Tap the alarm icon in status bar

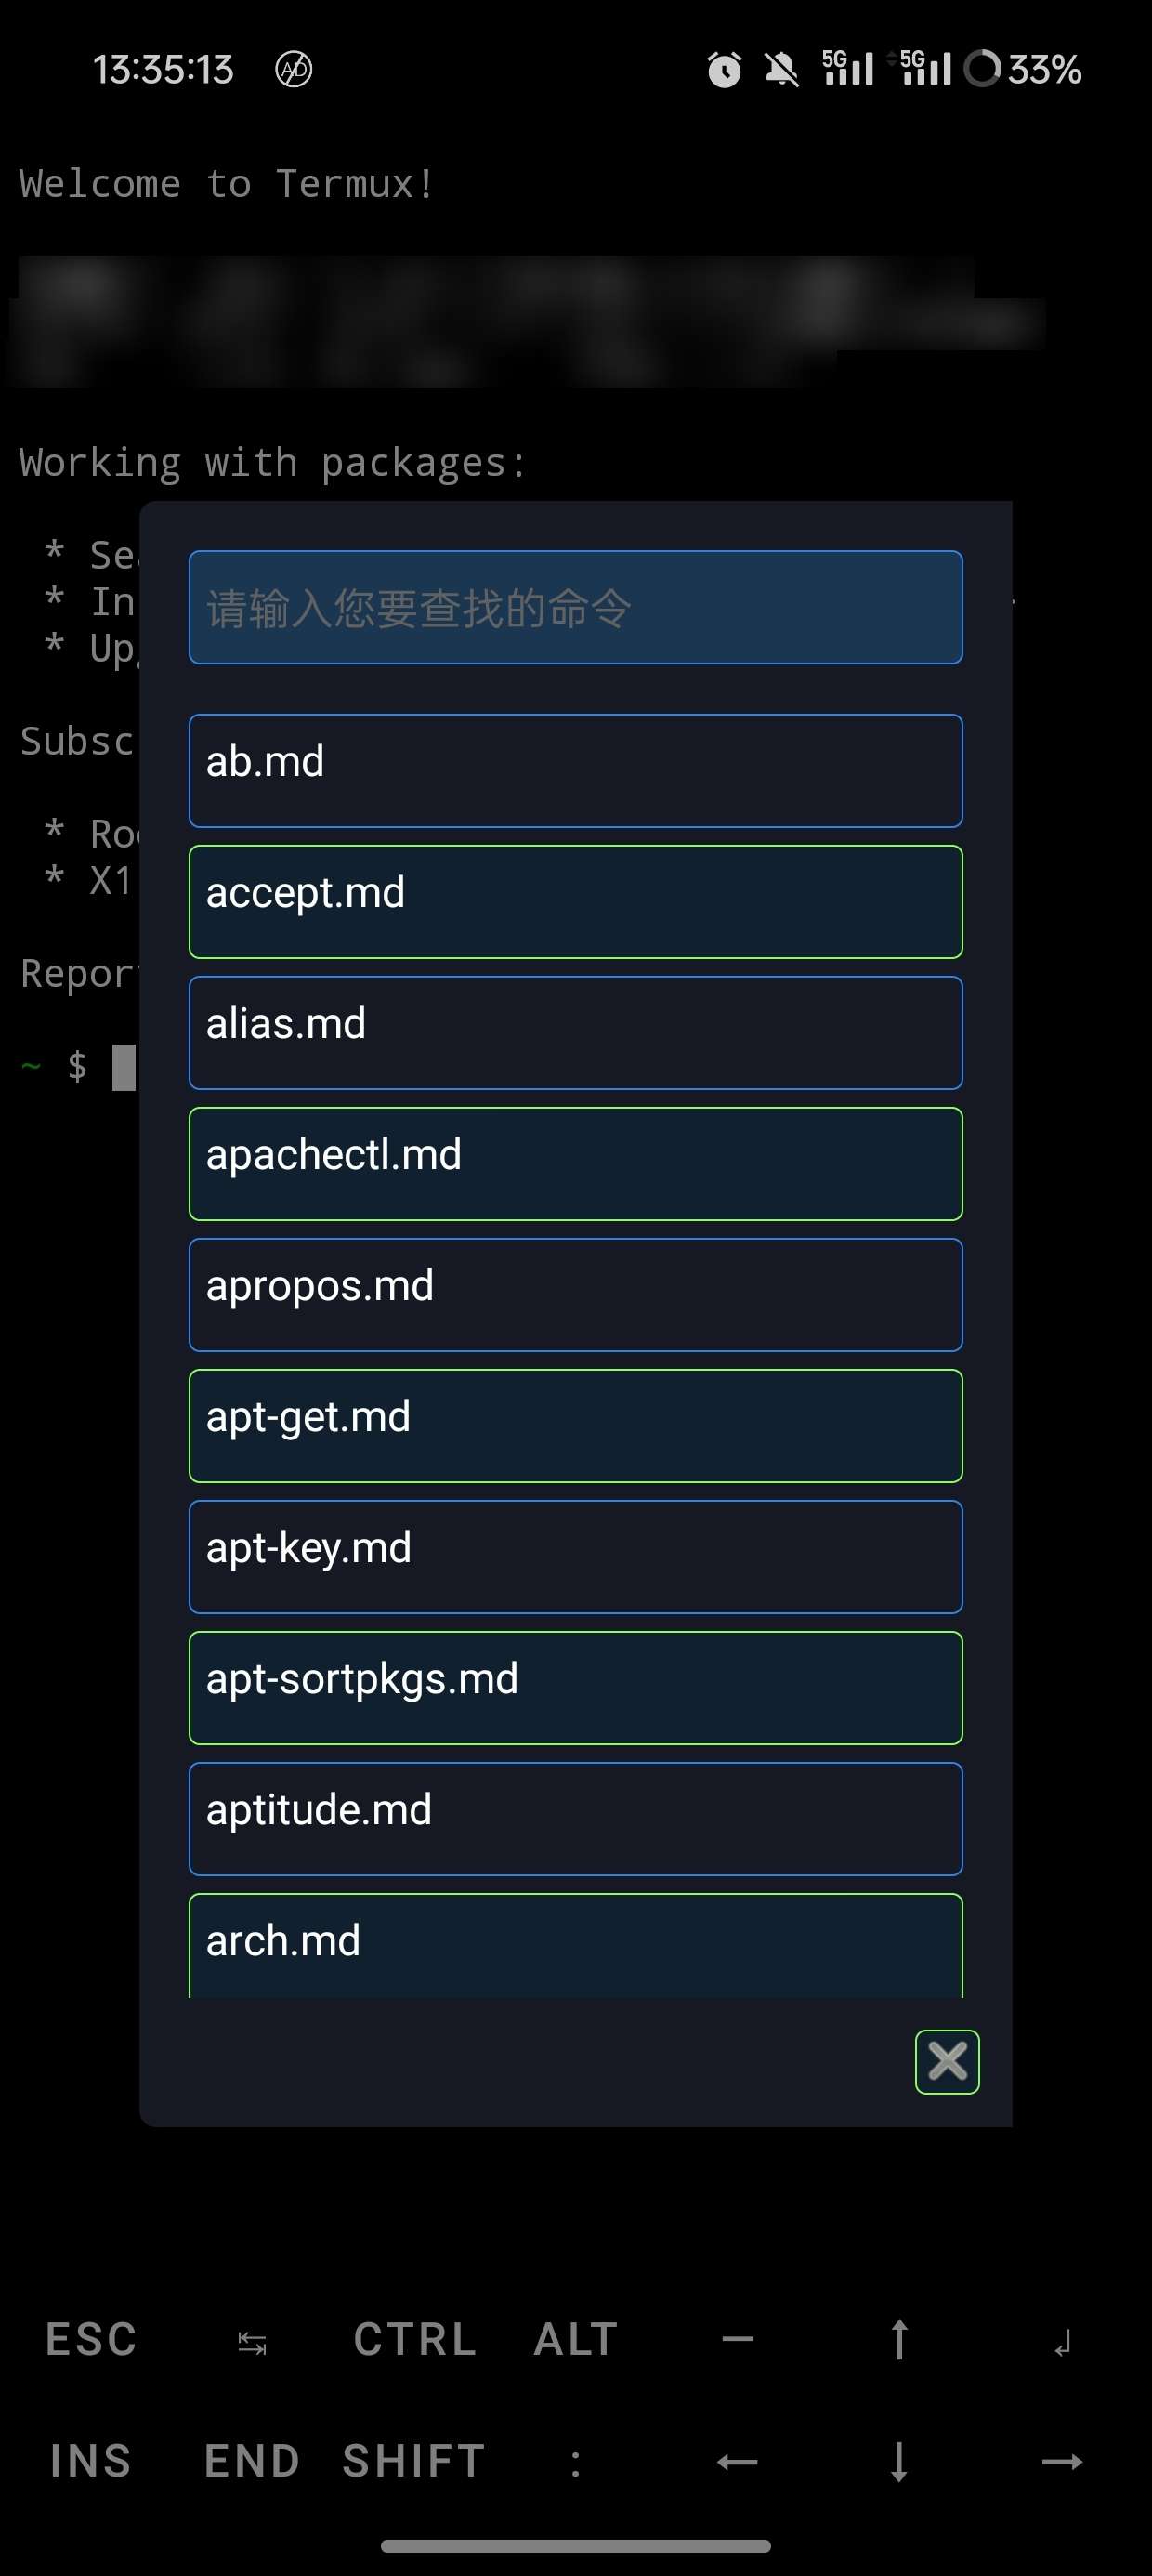click(x=725, y=70)
